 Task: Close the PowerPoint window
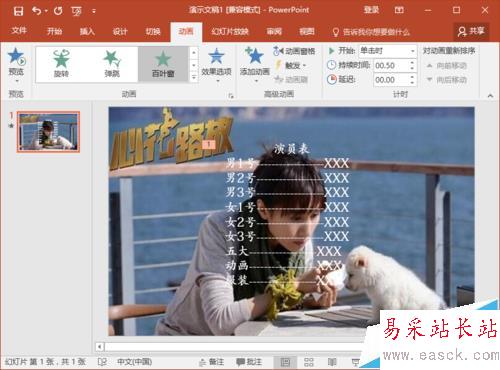click(x=485, y=10)
